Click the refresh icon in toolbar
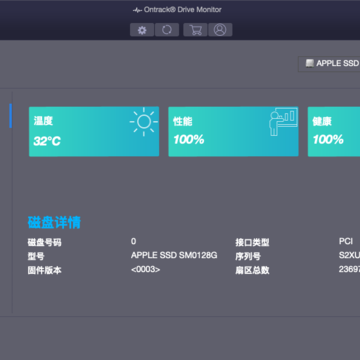Viewport: 360px width, 360px height. (167, 30)
